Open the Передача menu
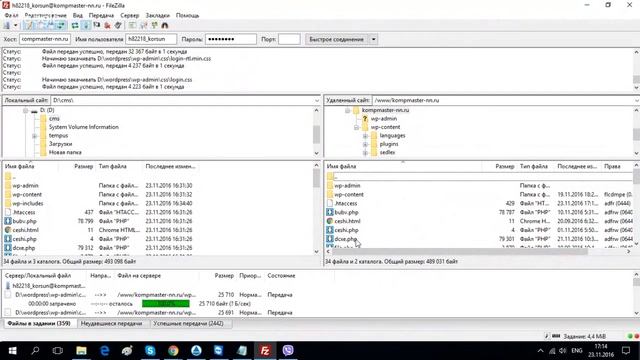The width and height of the screenshot is (640, 360). pos(101,15)
